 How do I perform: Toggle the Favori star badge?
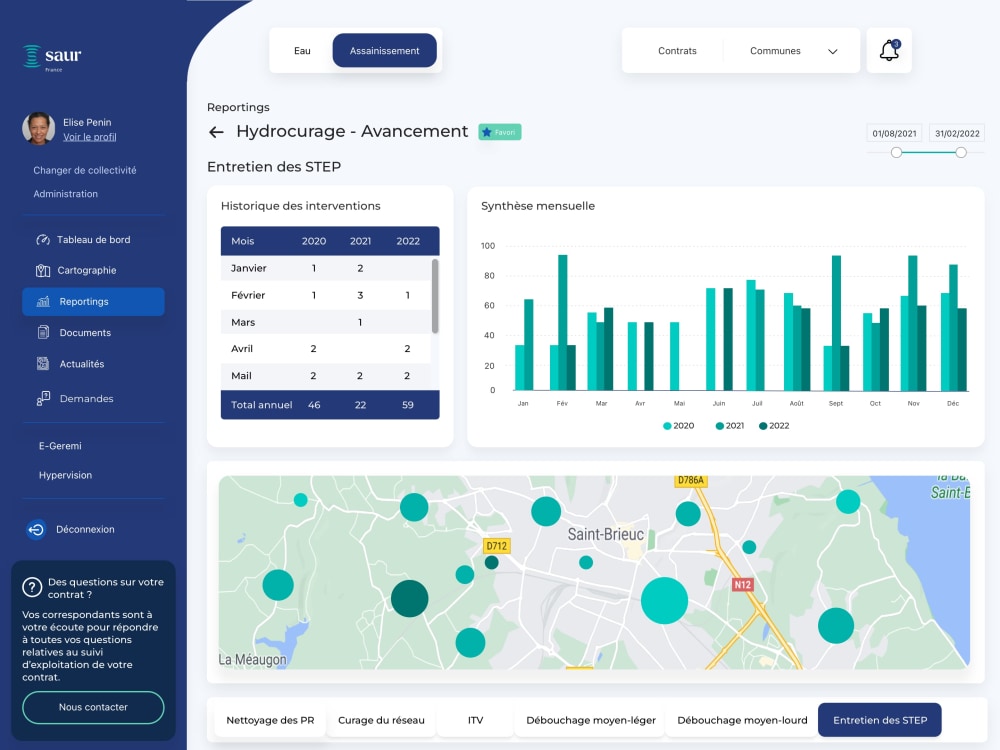point(500,132)
